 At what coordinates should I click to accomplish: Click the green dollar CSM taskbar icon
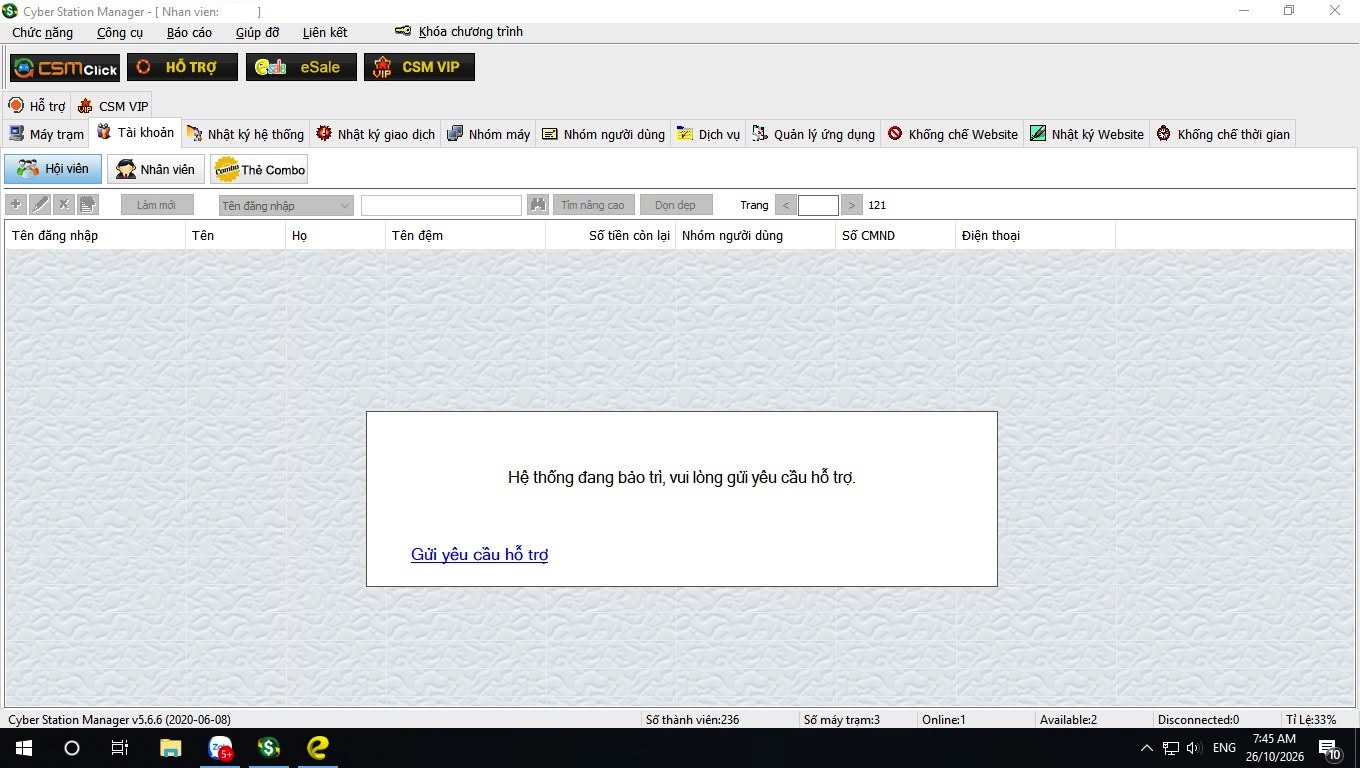[x=269, y=748]
